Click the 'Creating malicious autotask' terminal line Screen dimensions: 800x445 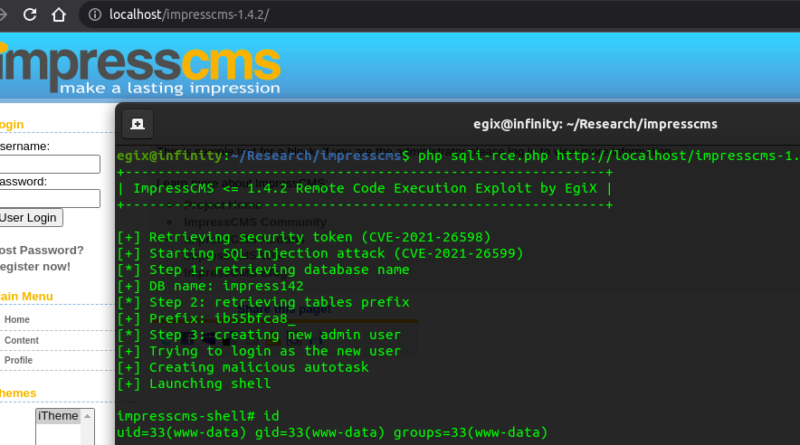243,367
